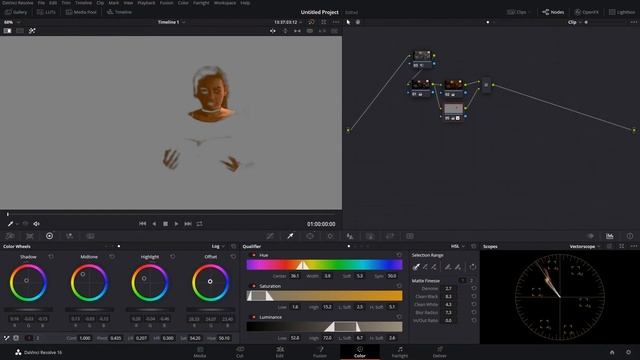Open the Clip mode dropdown in node editor
This screenshot has width=640, height=360.
tap(575, 22)
